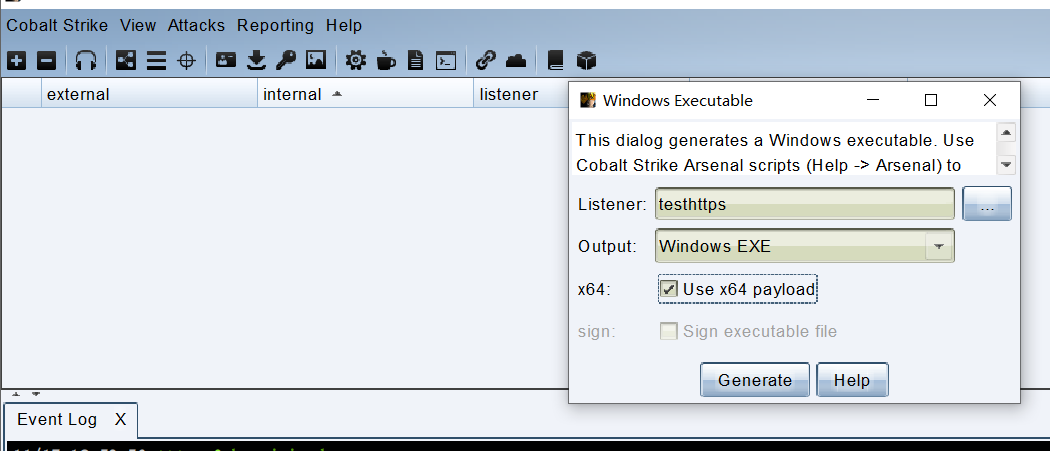
Task: Close the Event Log tab X
Action: pyautogui.click(x=120, y=420)
